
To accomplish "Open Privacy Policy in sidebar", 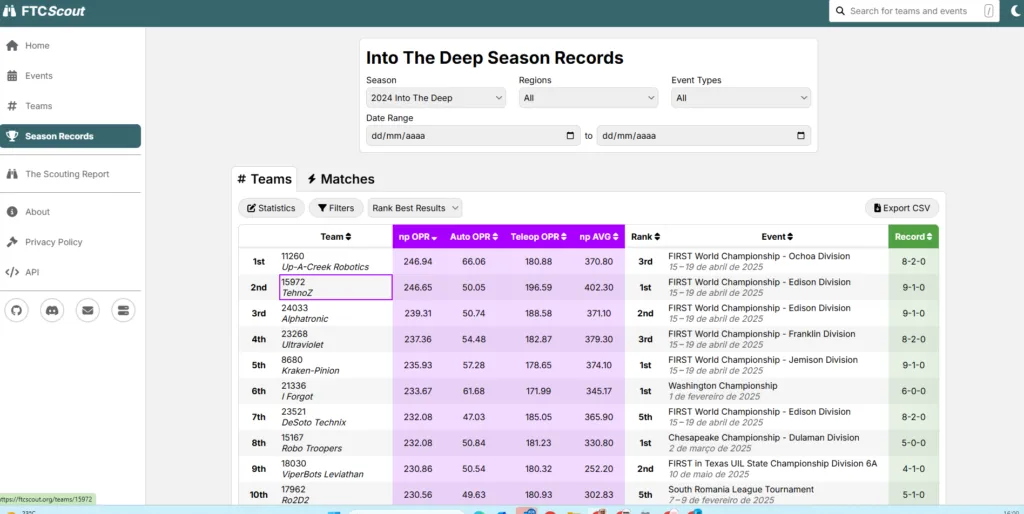I will pos(71,242).
